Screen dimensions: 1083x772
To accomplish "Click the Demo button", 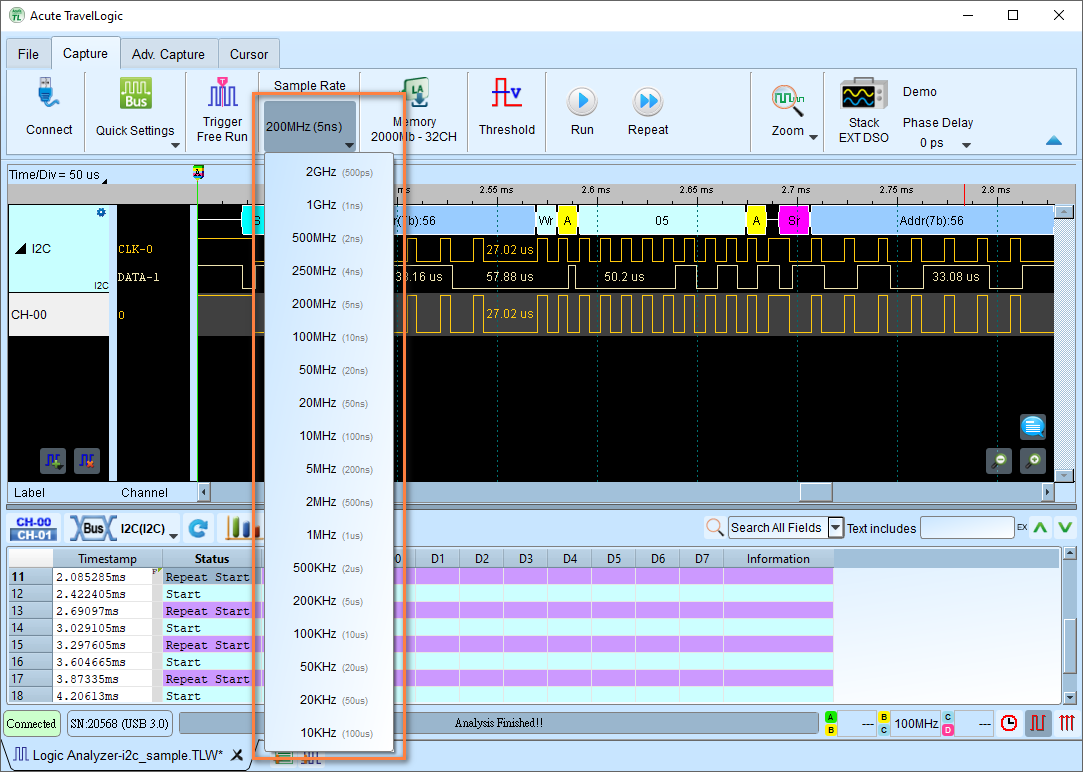I will tap(919, 92).
